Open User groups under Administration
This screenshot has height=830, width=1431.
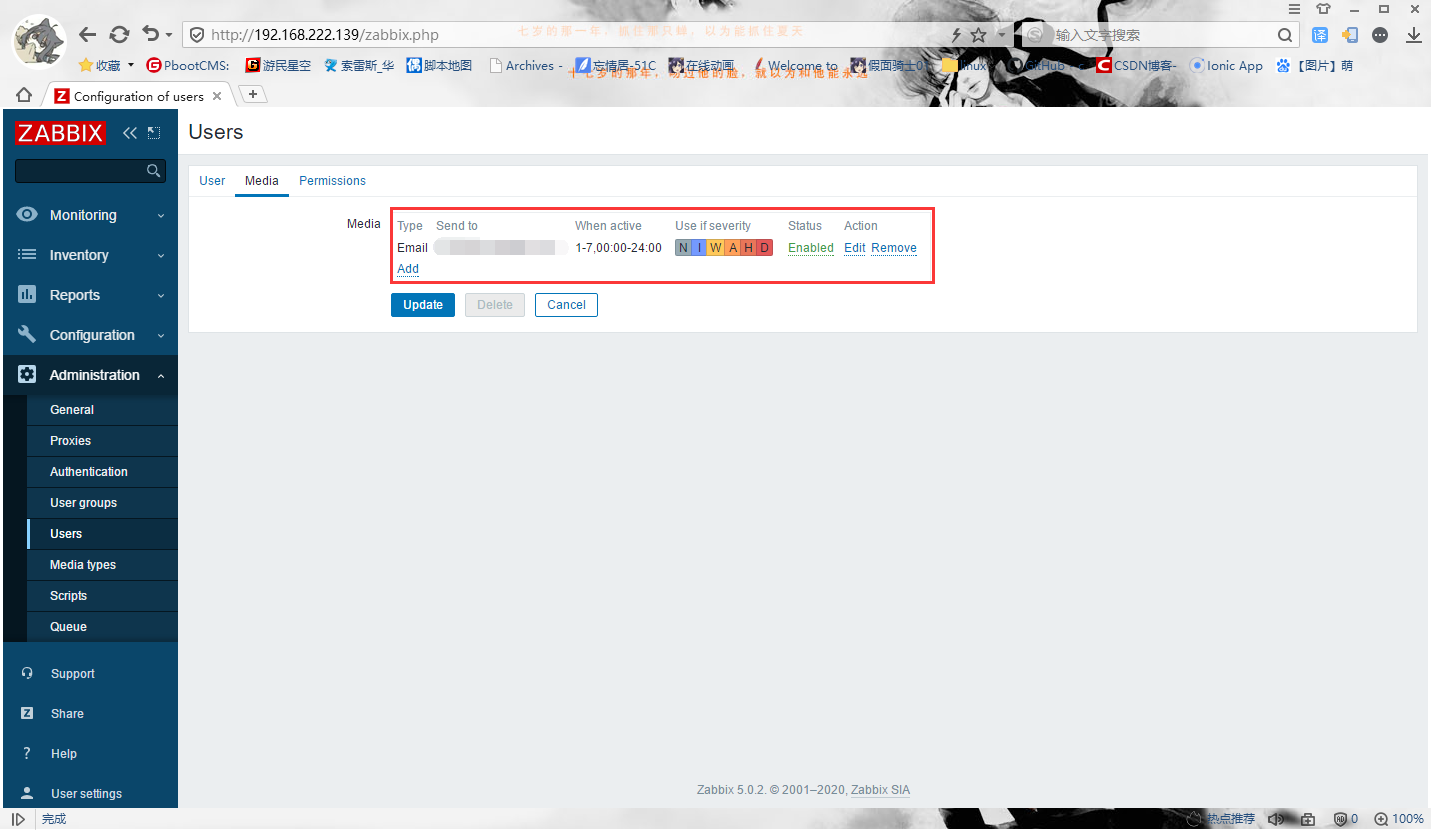(102, 503)
